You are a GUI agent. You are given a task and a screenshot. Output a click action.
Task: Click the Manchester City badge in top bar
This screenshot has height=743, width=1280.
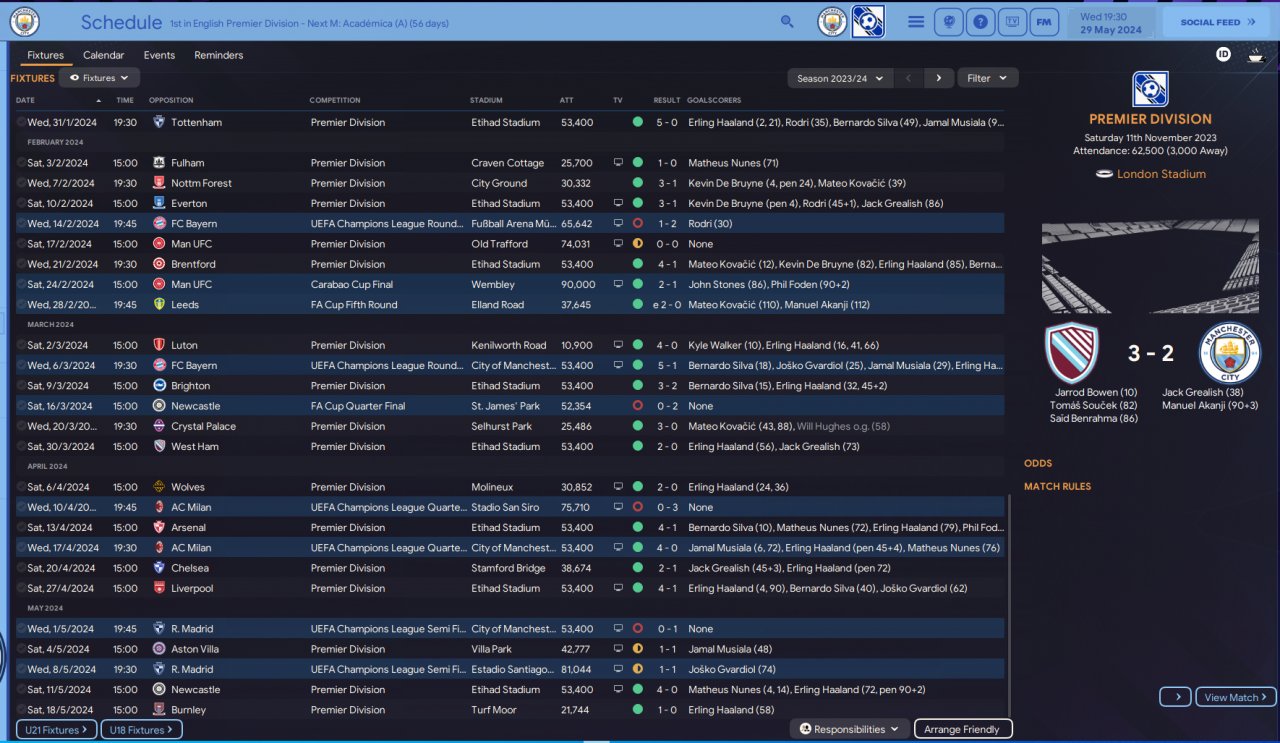pyautogui.click(x=832, y=22)
